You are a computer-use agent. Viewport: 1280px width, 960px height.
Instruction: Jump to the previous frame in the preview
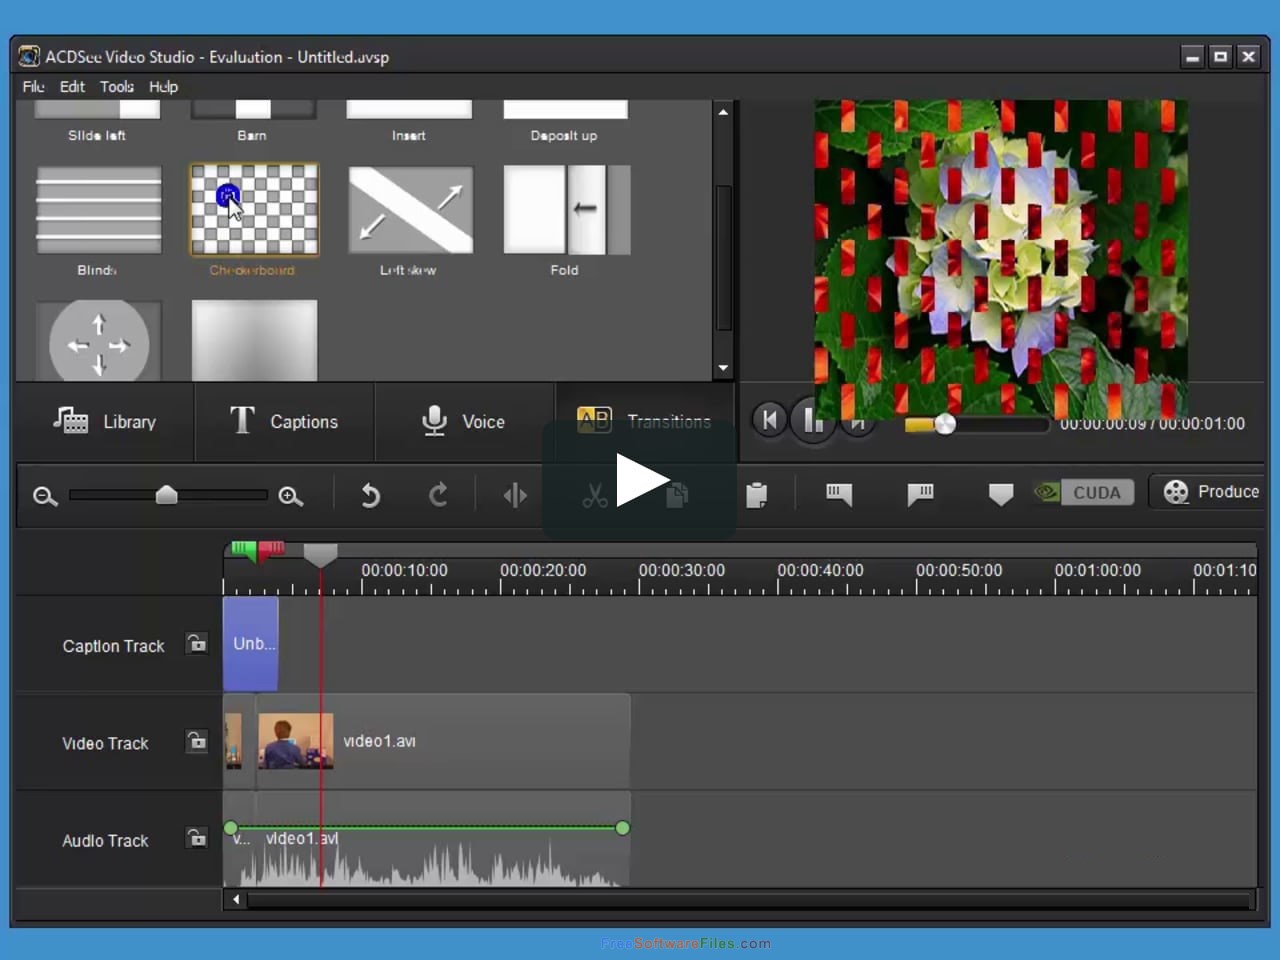click(x=769, y=419)
